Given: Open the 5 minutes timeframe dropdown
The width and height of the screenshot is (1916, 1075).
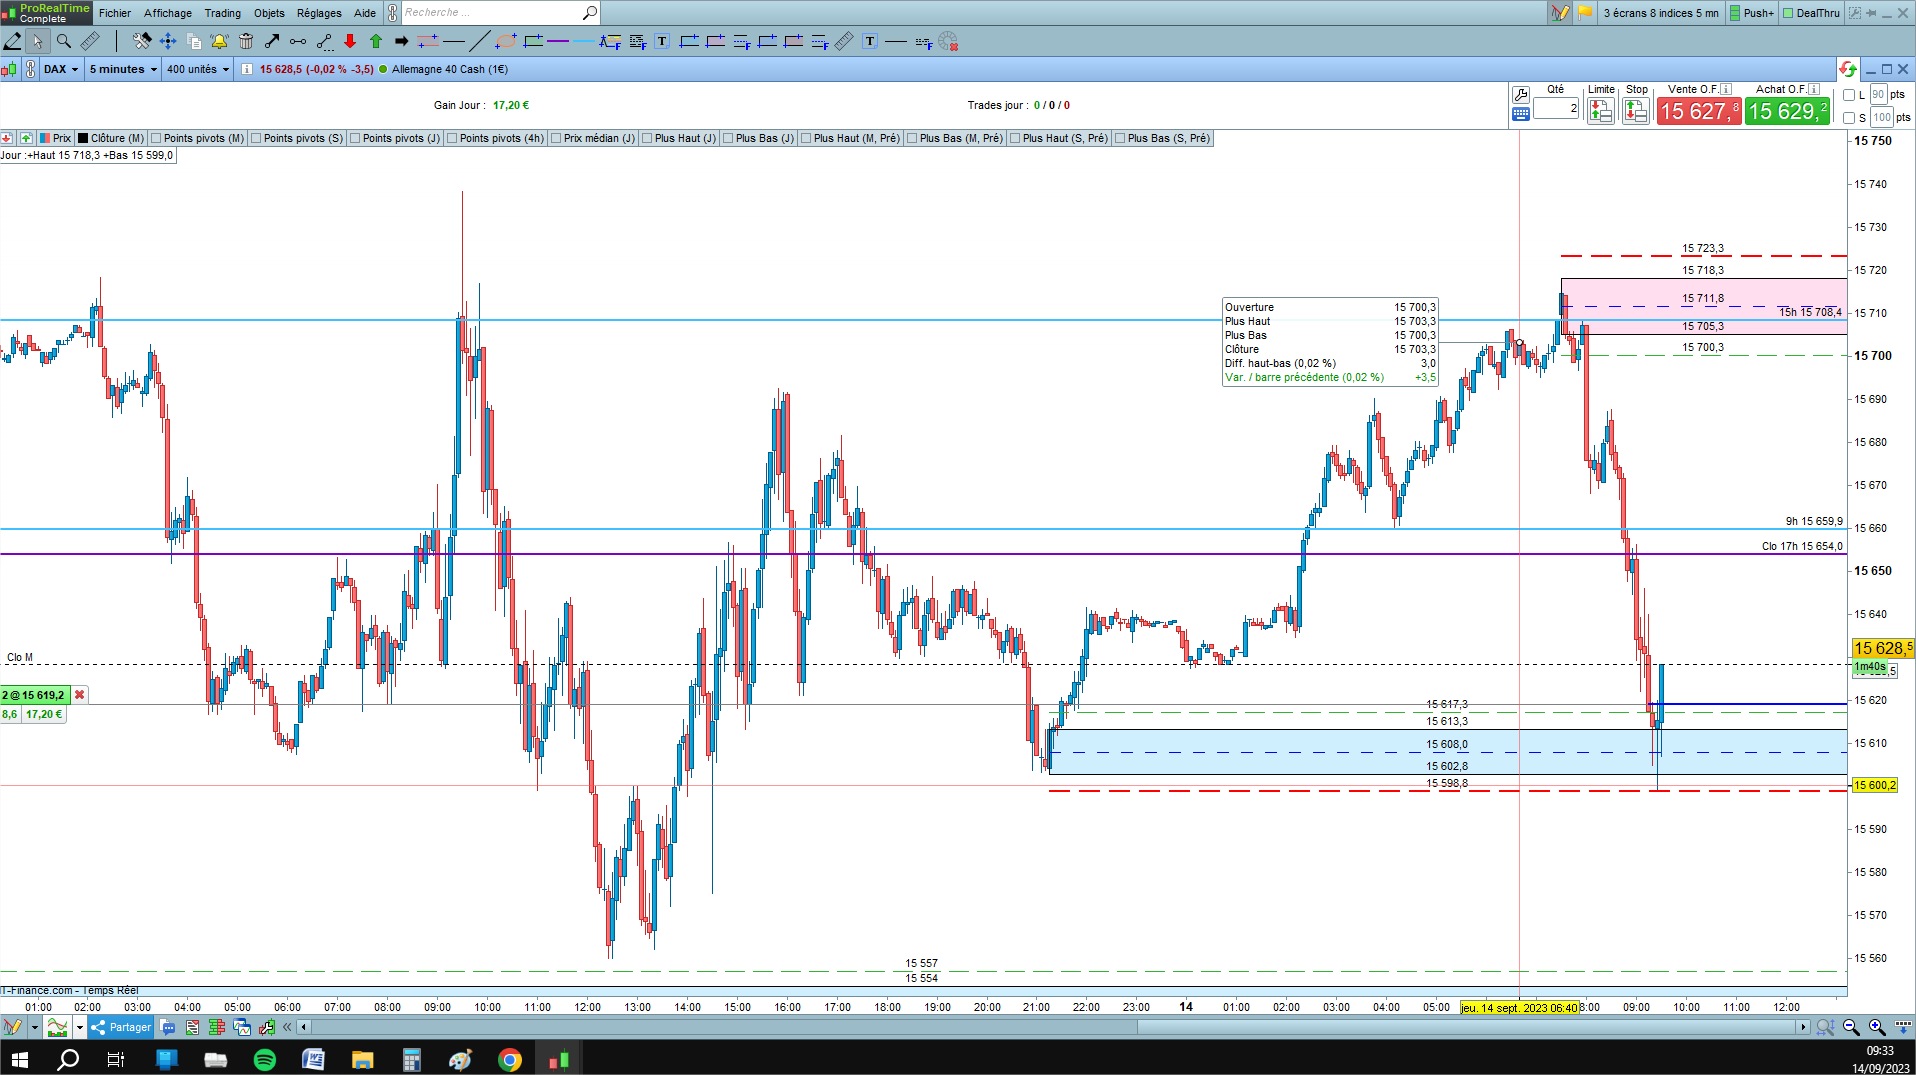Looking at the screenshot, I should (123, 69).
